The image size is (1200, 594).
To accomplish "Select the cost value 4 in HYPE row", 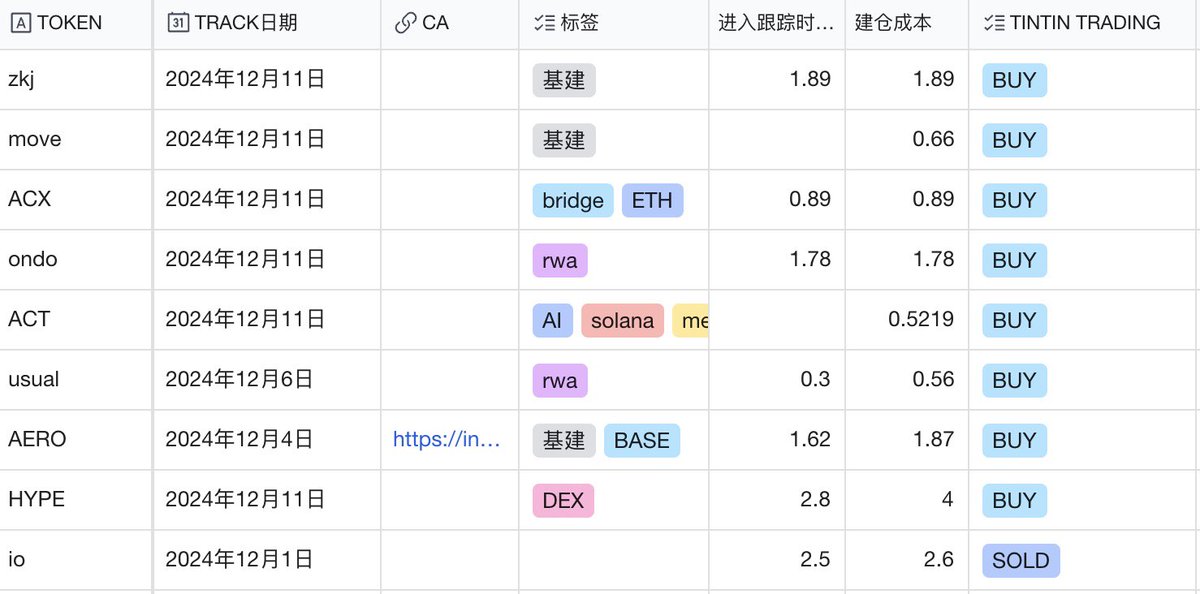I will coord(948,499).
